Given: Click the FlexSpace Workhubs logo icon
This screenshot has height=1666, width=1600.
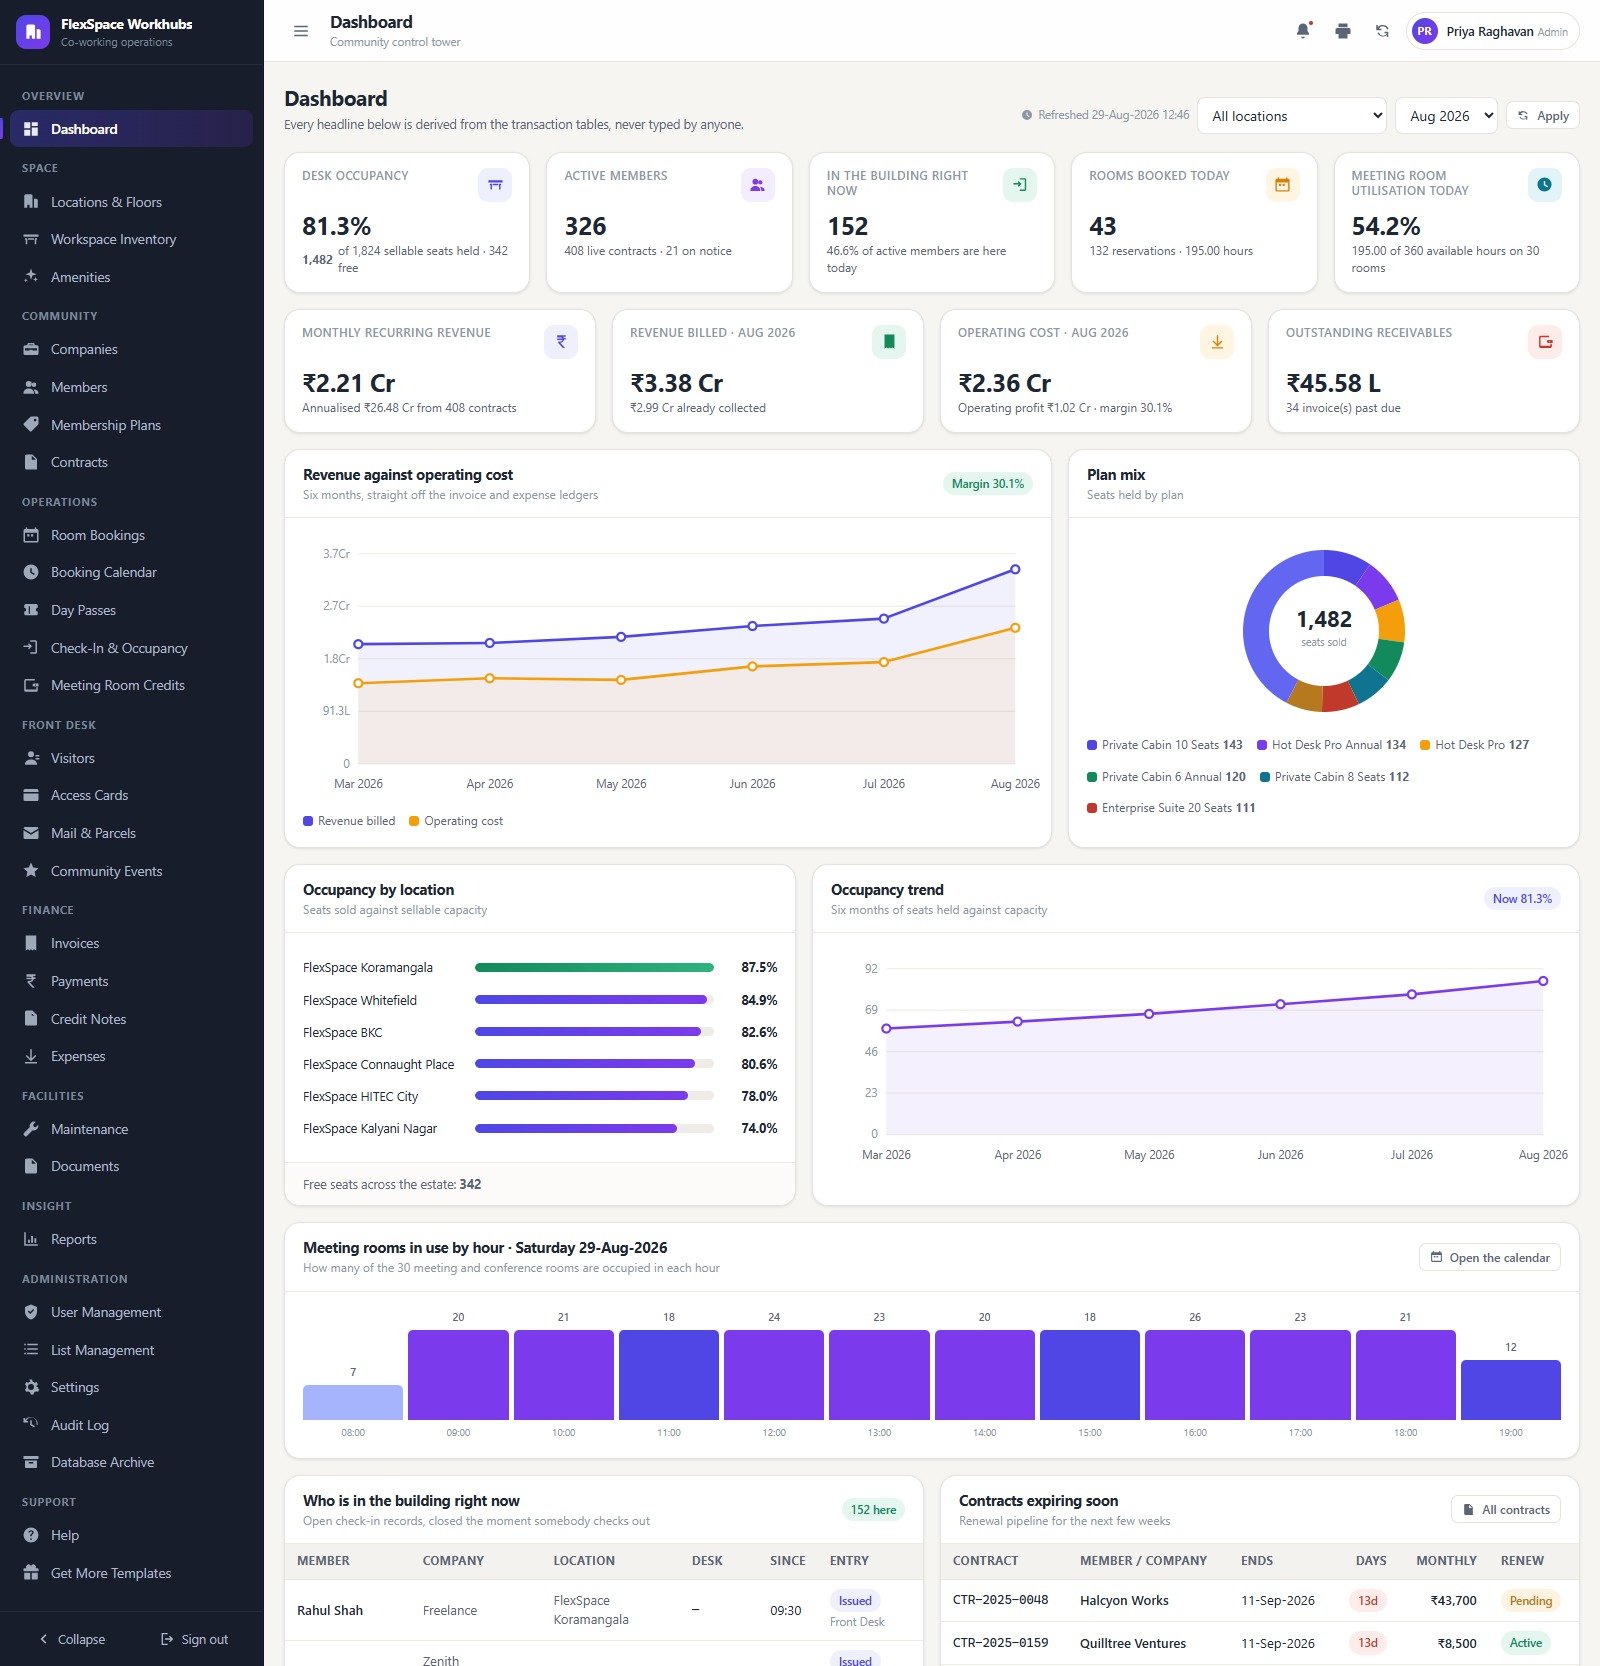Looking at the screenshot, I should (33, 32).
